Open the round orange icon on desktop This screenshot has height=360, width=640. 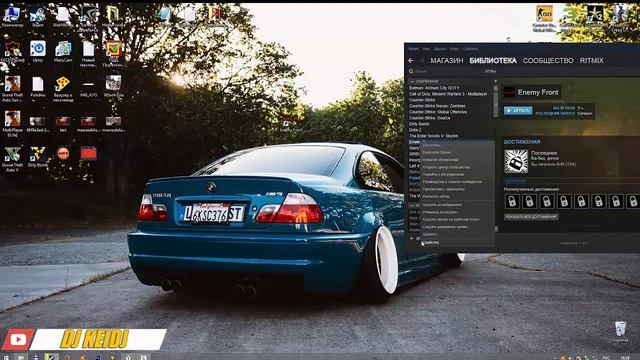click(63, 153)
